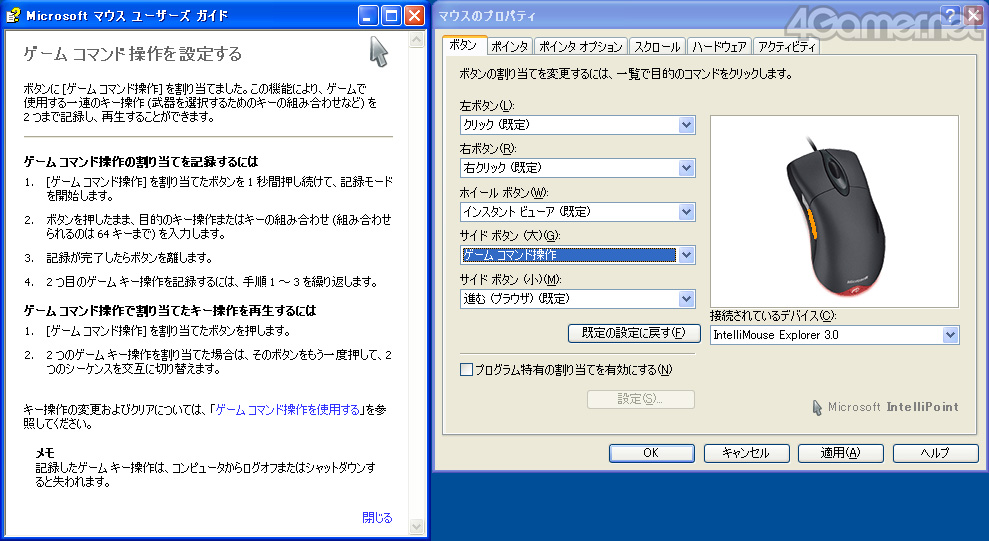The image size is (989, 541).
Task: Switch to the ハードウェア tab
Action: click(x=719, y=47)
